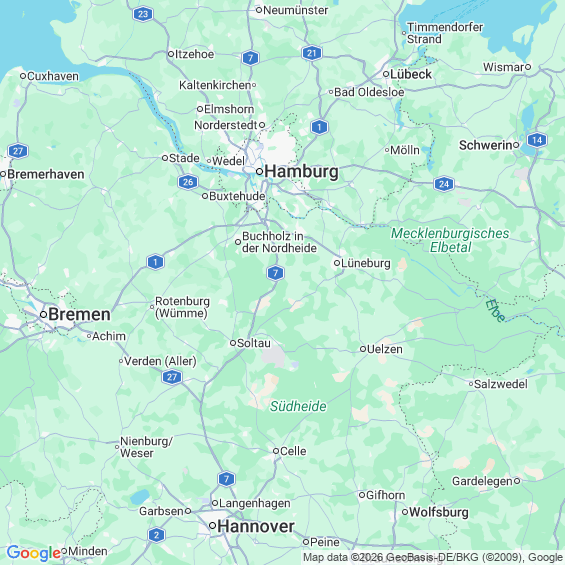This screenshot has height=565, width=565.
Task: Open the Google logo link
Action: [34, 553]
